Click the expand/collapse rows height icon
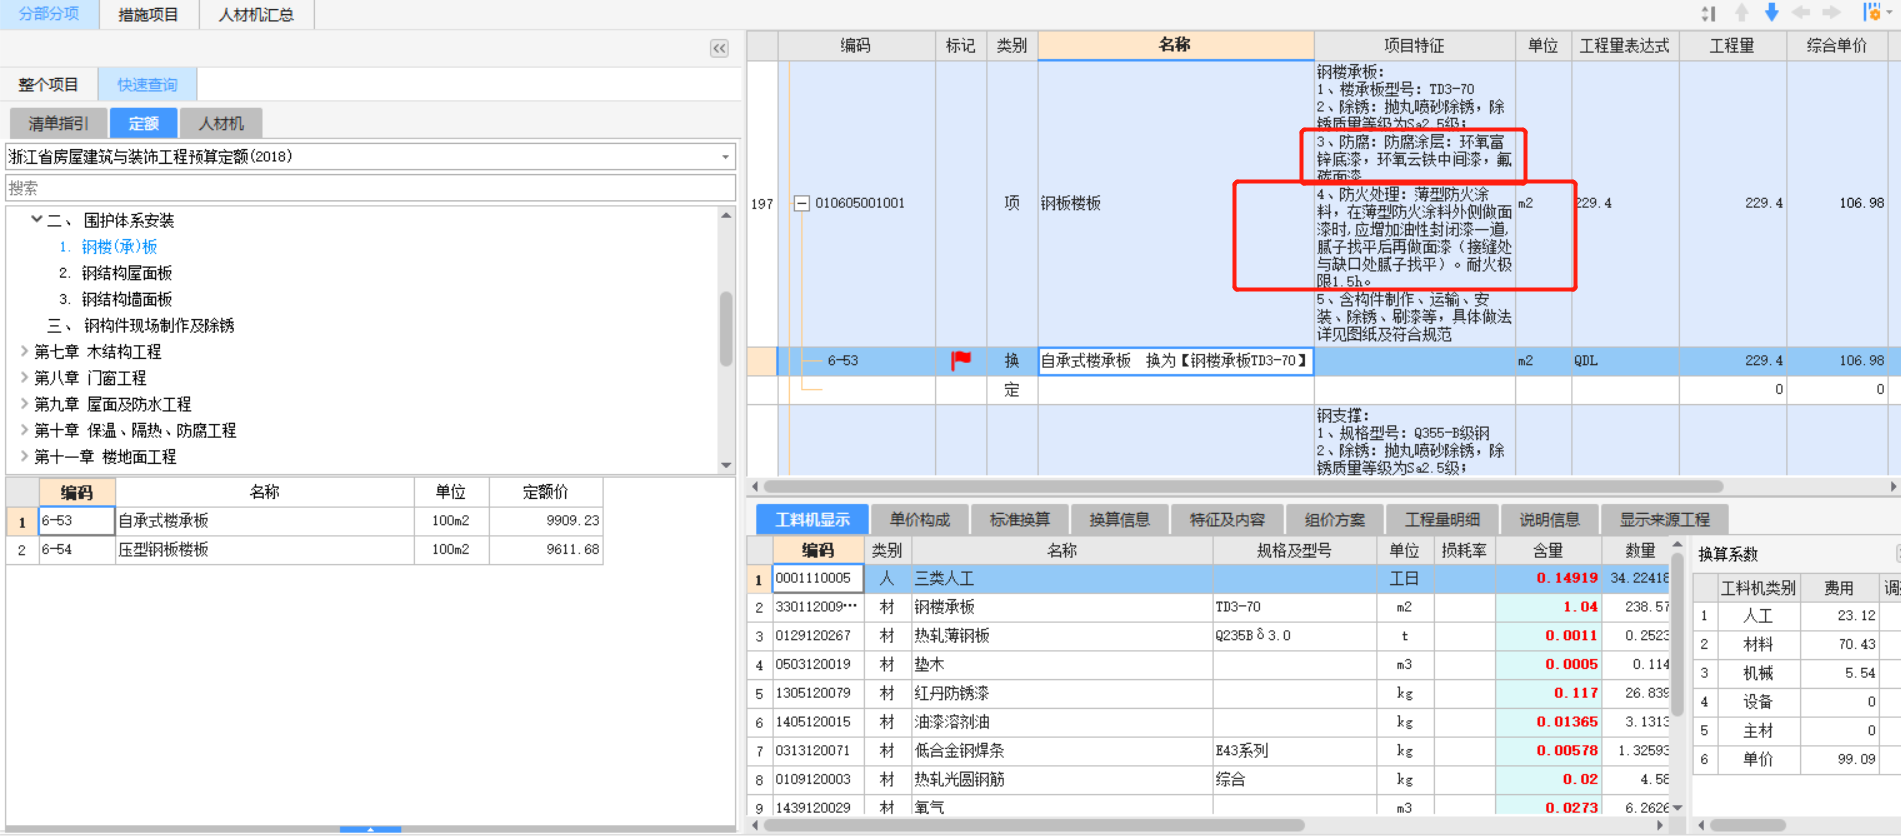The width and height of the screenshot is (1901, 836). click(x=1708, y=13)
